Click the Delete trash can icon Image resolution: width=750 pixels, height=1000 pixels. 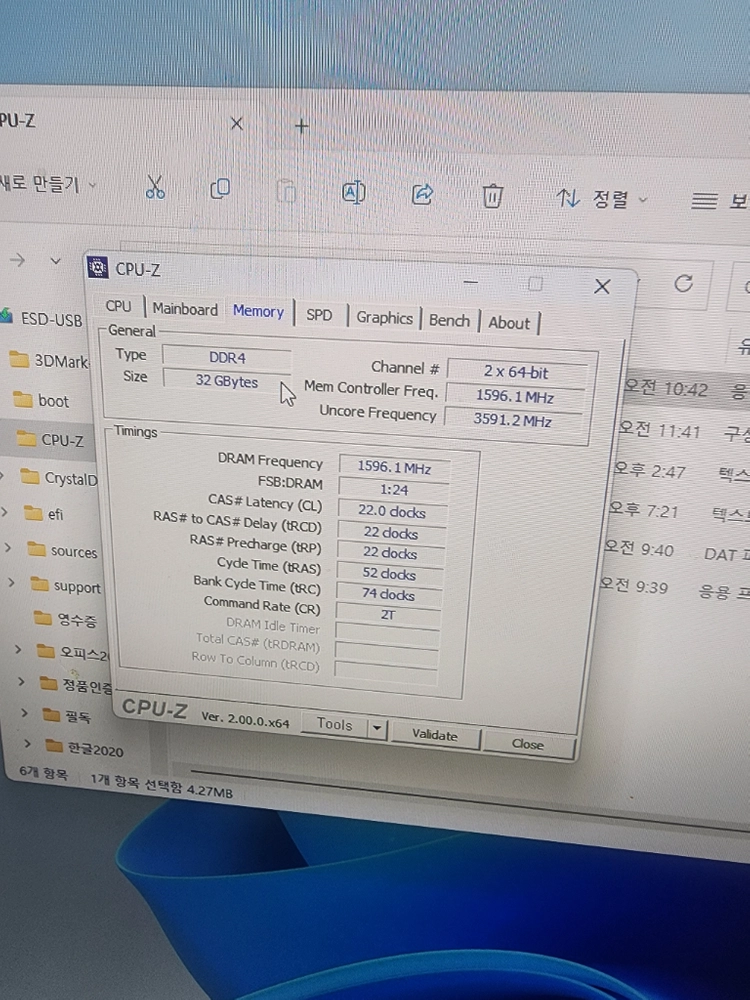tap(492, 195)
